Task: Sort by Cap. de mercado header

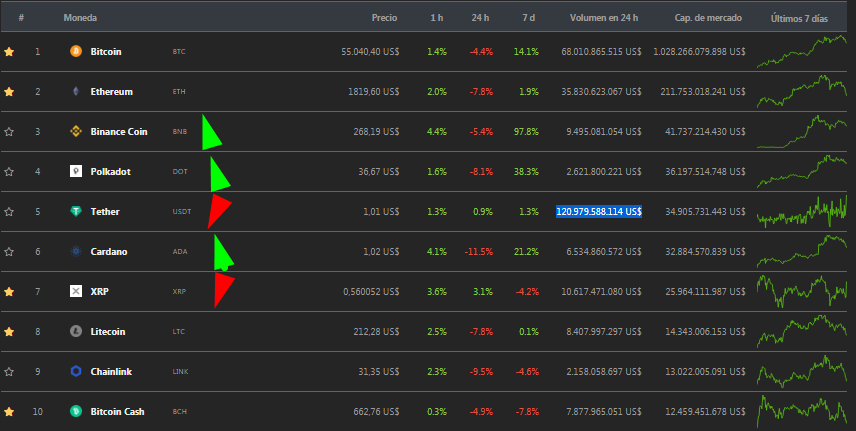Action: pyautogui.click(x=708, y=17)
